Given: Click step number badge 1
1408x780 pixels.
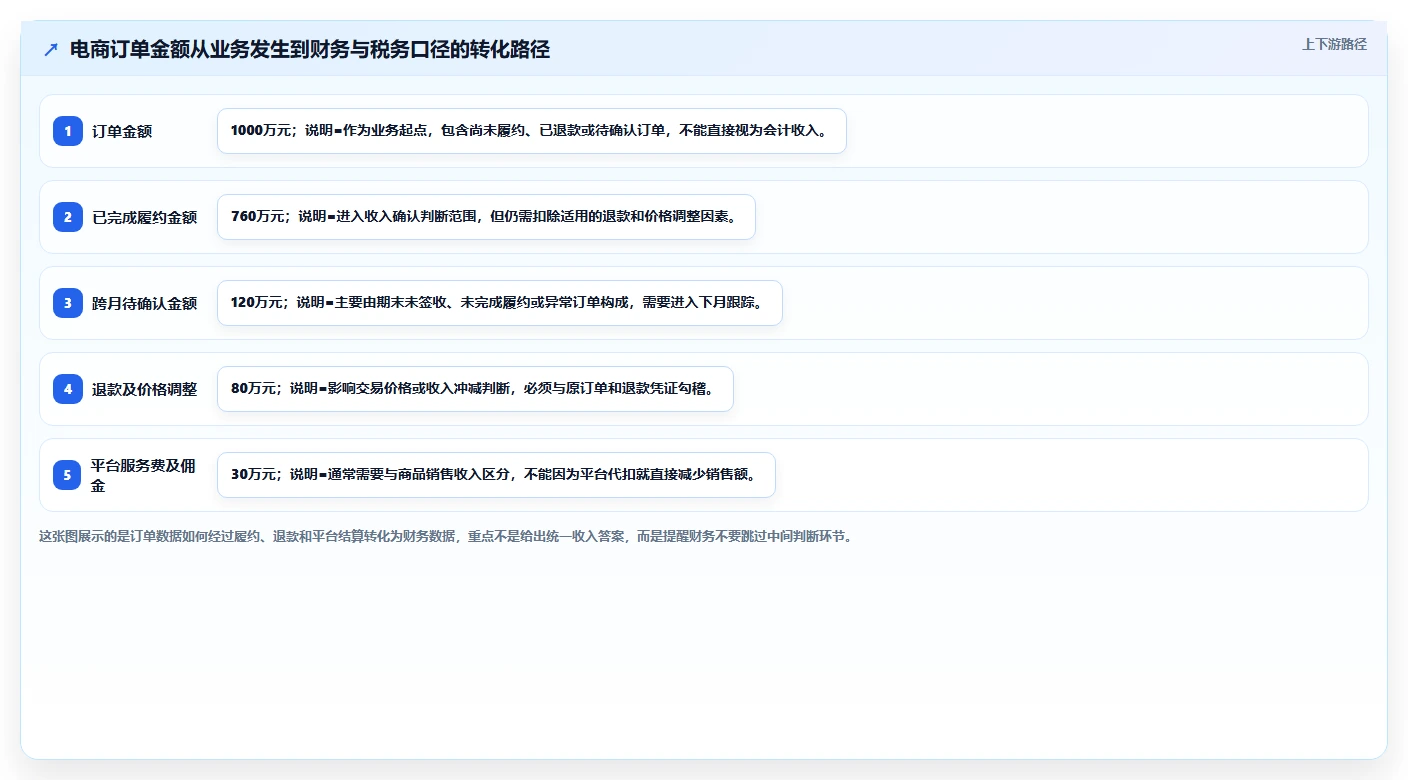Looking at the screenshot, I should 68,131.
